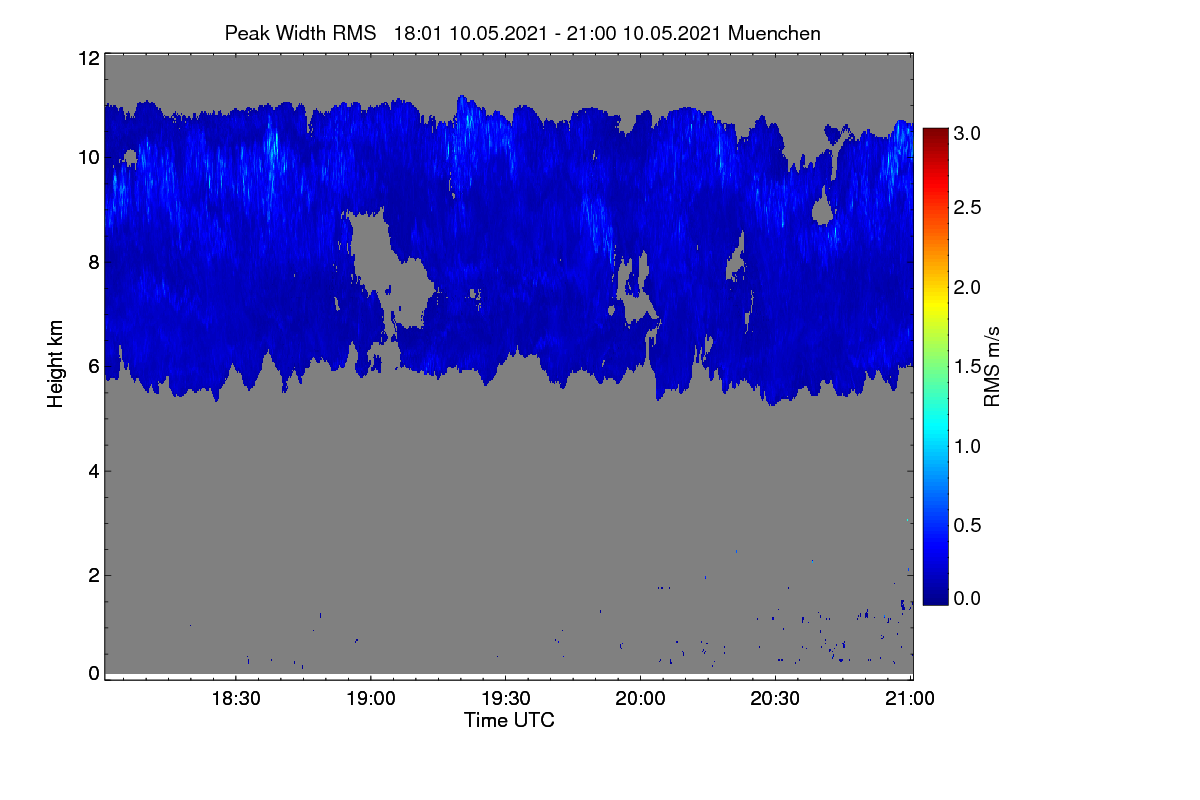Click the 19:30 time tick label
This screenshot has width=1200, height=800.
pyautogui.click(x=506, y=699)
